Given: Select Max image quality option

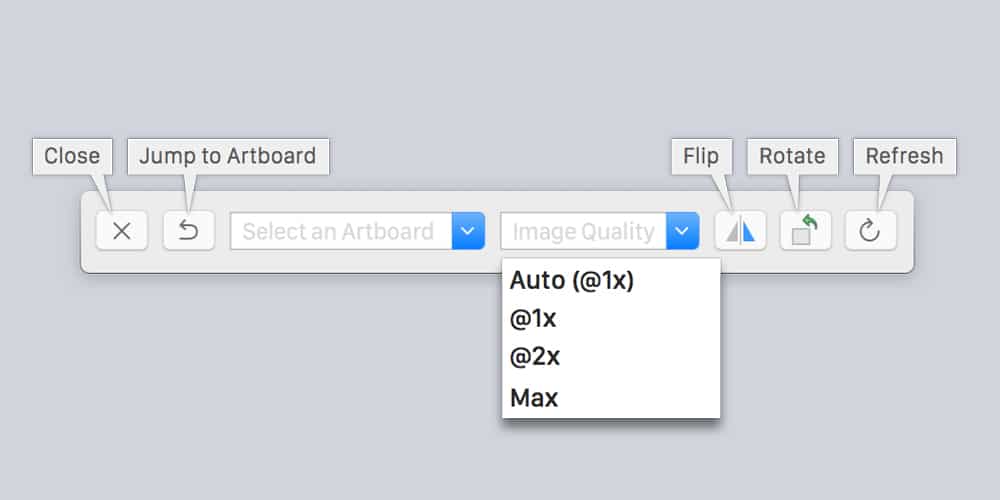Looking at the screenshot, I should pyautogui.click(x=534, y=398).
